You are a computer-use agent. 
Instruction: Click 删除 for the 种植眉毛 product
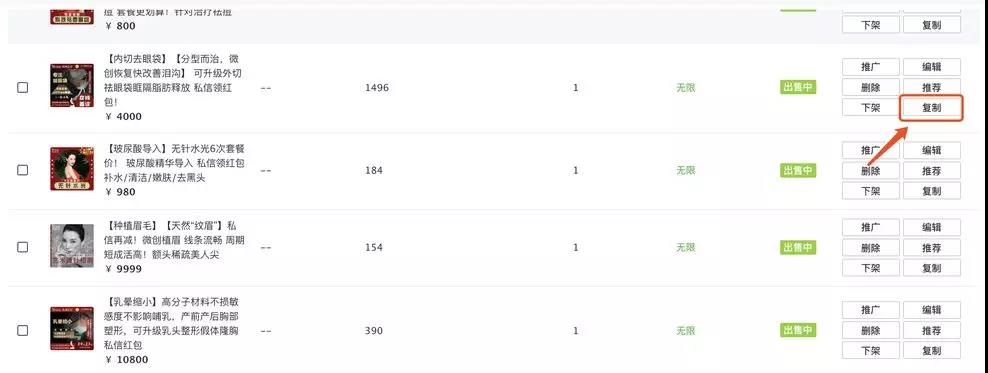870,248
